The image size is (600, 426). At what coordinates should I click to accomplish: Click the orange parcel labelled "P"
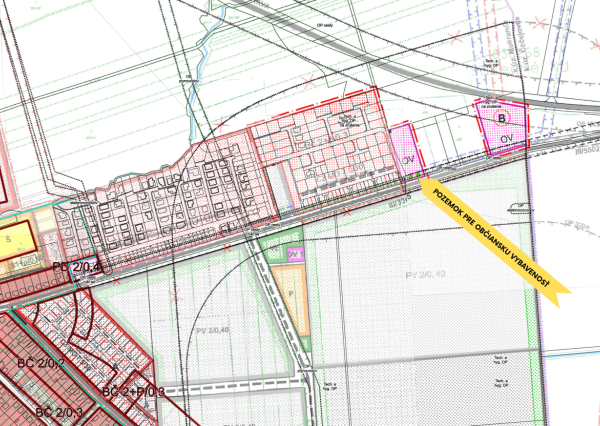[292, 300]
